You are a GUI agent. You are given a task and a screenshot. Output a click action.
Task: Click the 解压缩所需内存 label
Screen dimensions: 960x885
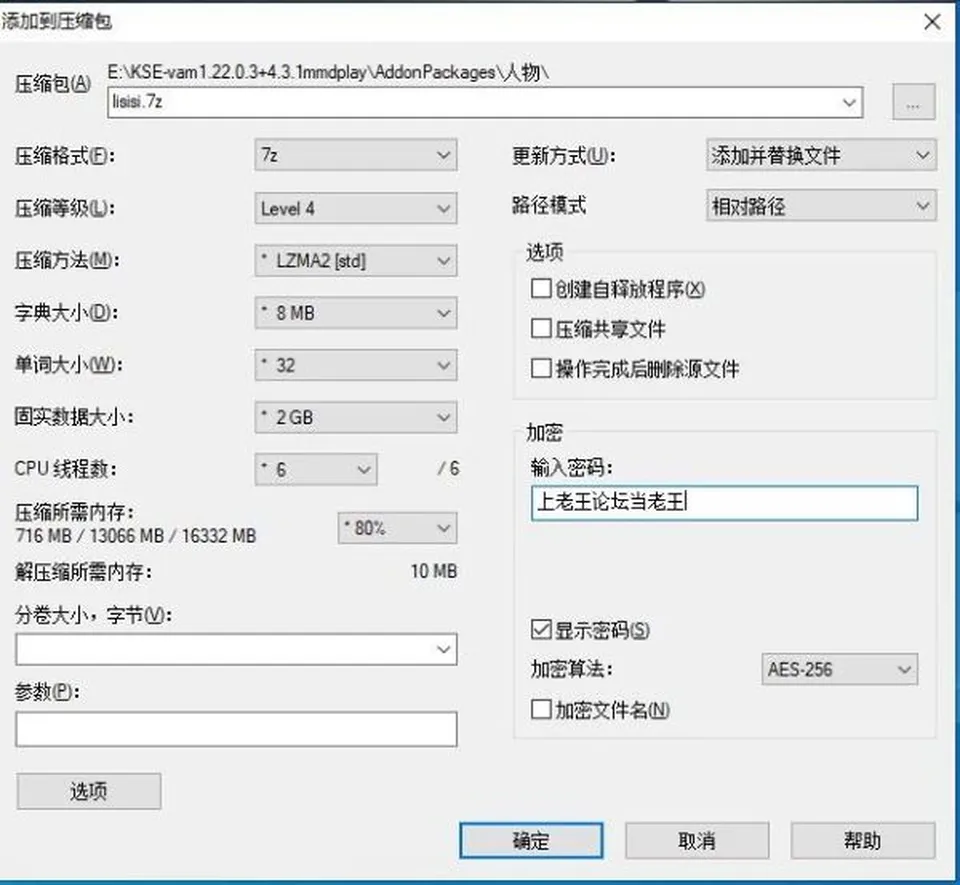83,572
